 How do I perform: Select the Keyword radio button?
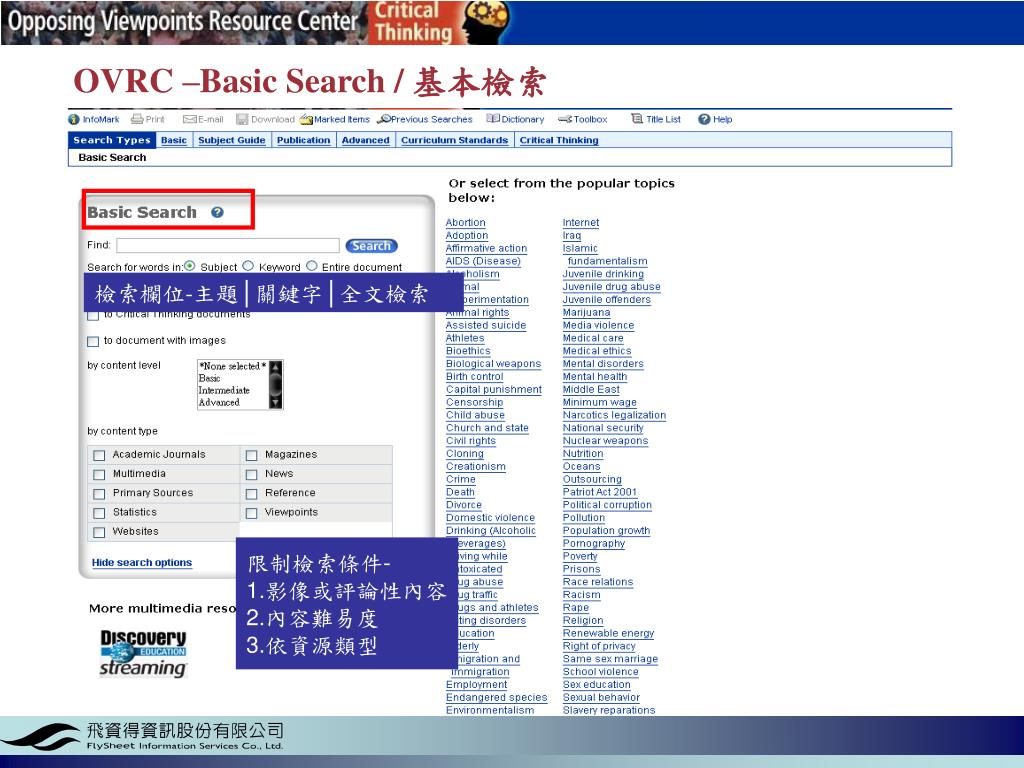click(x=248, y=266)
